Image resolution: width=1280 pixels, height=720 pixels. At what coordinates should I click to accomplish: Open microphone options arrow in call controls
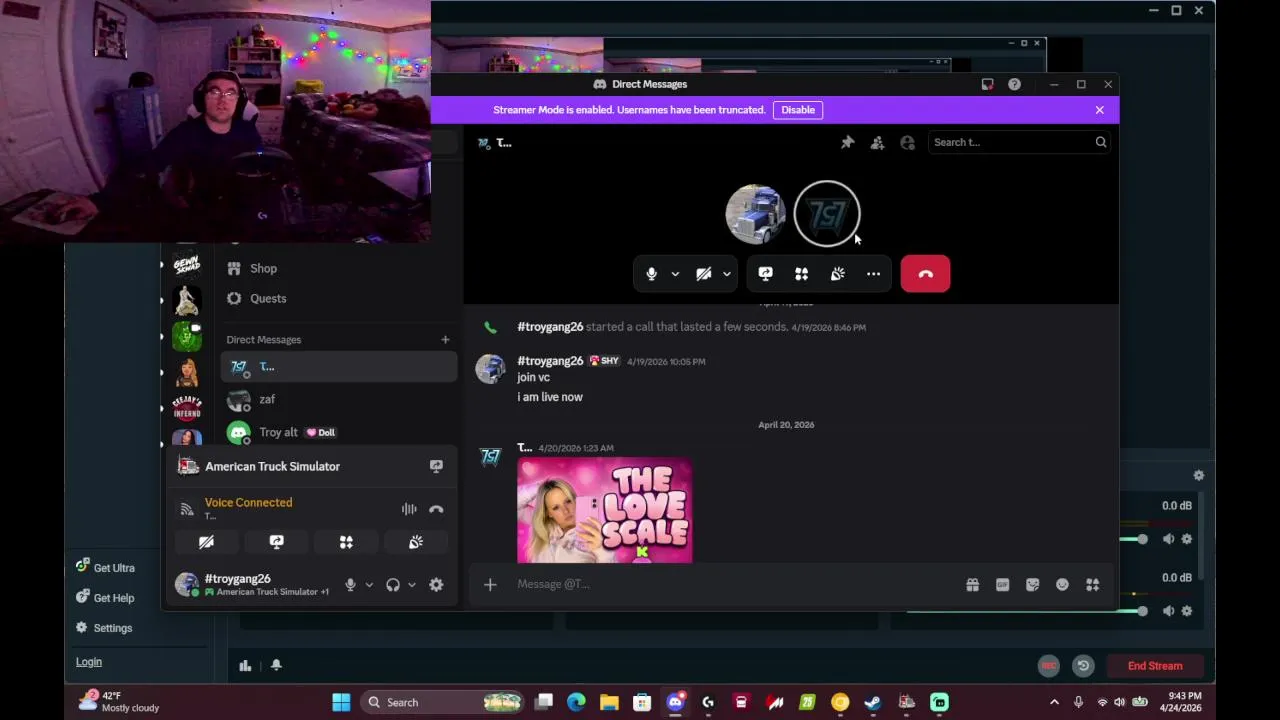[x=675, y=274]
